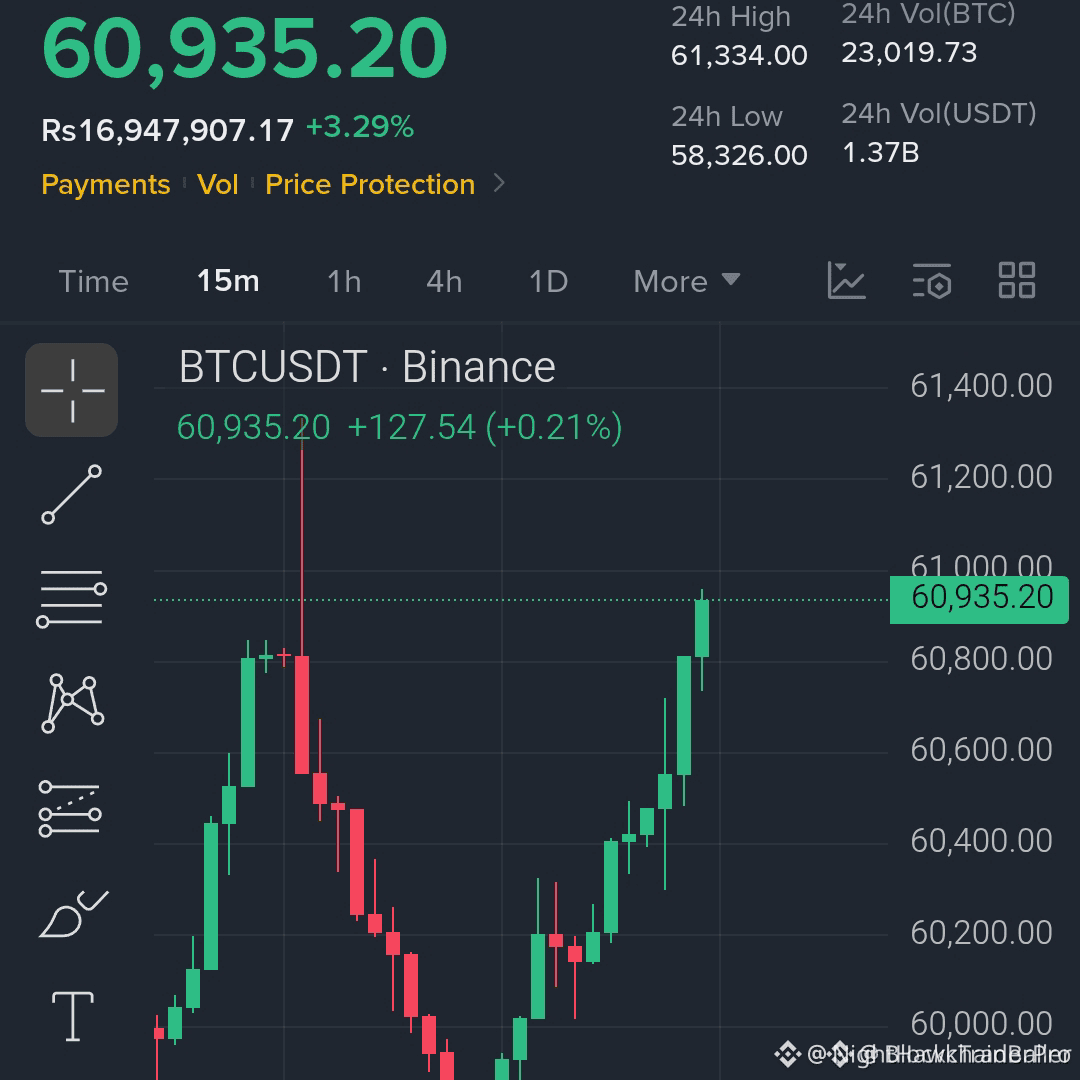Switch to the Time chart tab
1080x1080 pixels.
tap(94, 282)
